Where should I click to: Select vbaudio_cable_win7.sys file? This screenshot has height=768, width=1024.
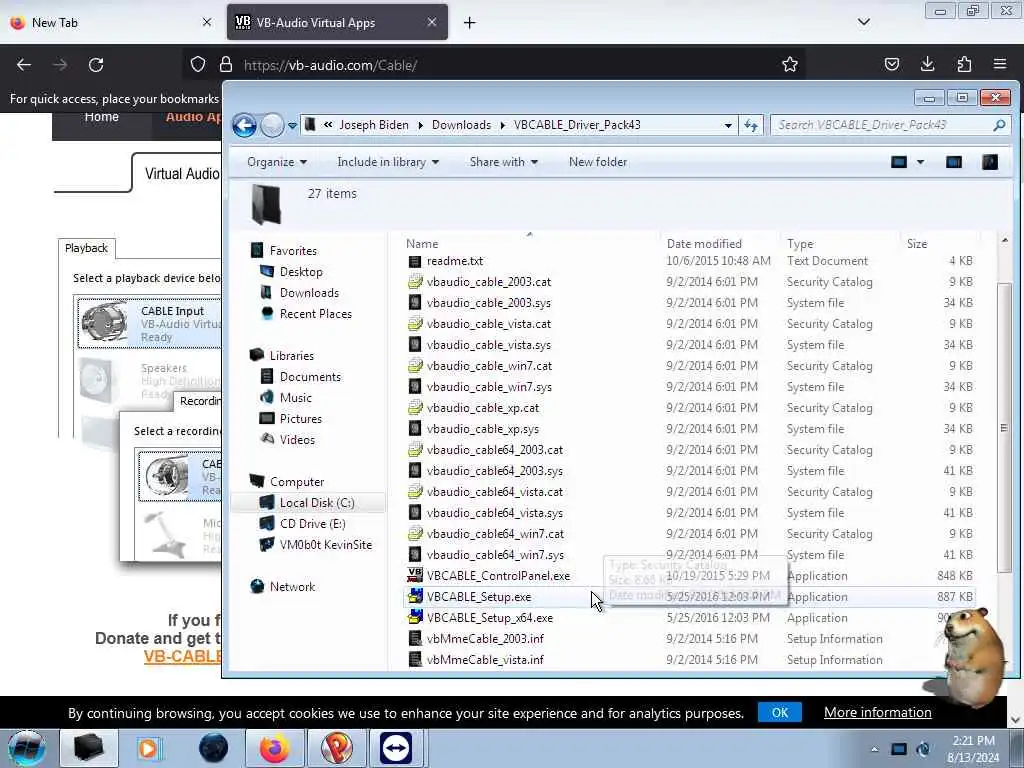click(489, 387)
